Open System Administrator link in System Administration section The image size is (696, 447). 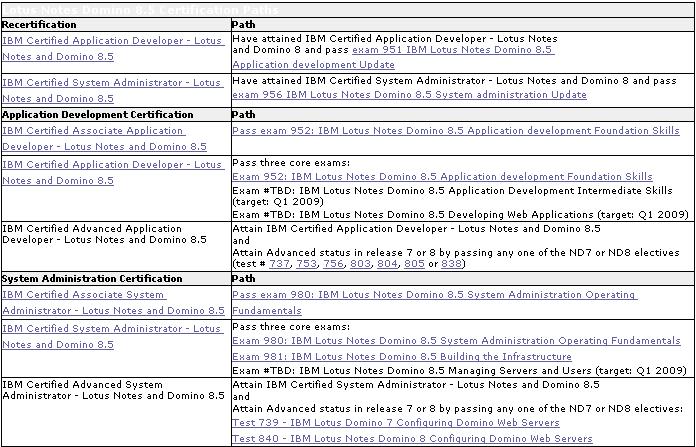coord(113,336)
